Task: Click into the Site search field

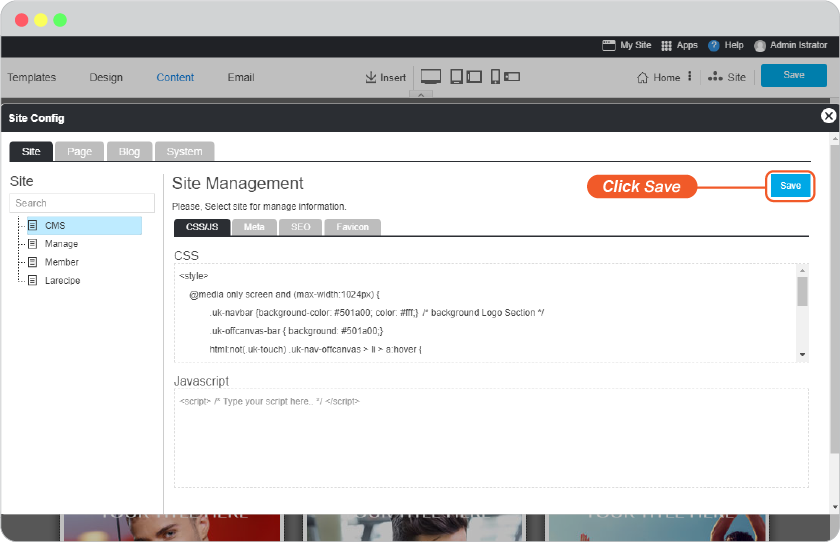Action: pyautogui.click(x=82, y=203)
